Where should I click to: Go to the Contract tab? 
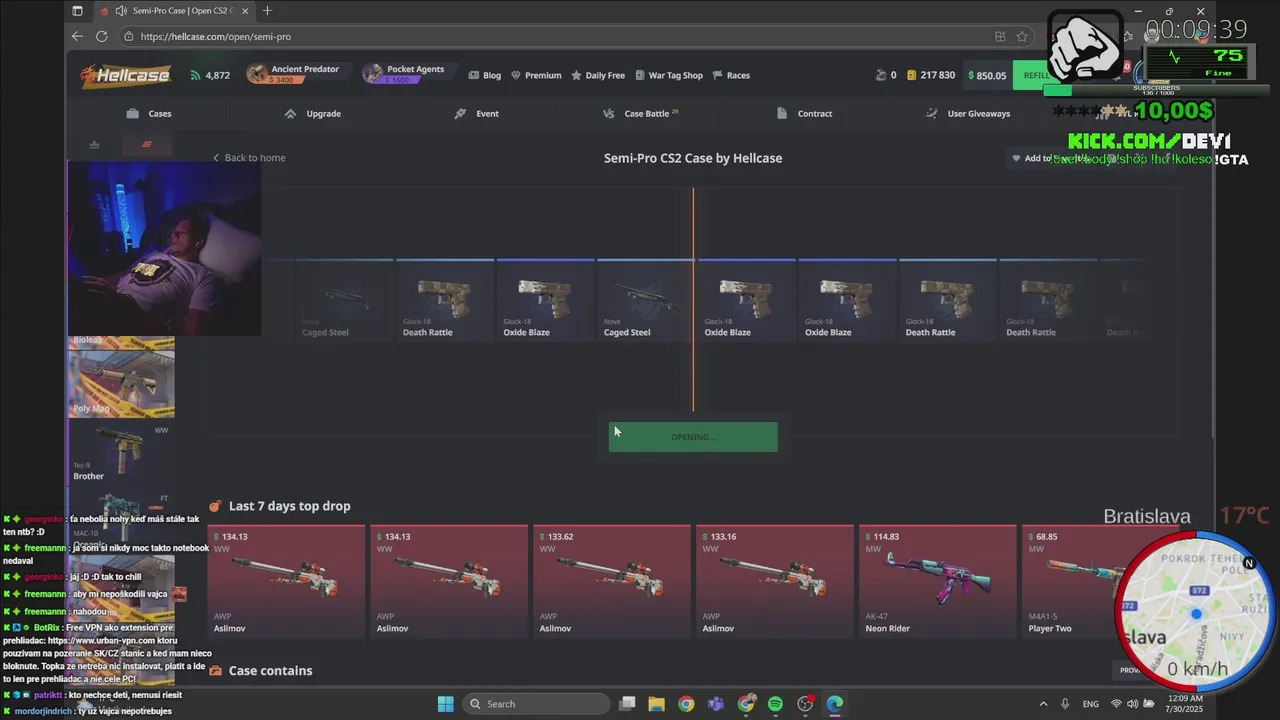pyautogui.click(x=804, y=113)
